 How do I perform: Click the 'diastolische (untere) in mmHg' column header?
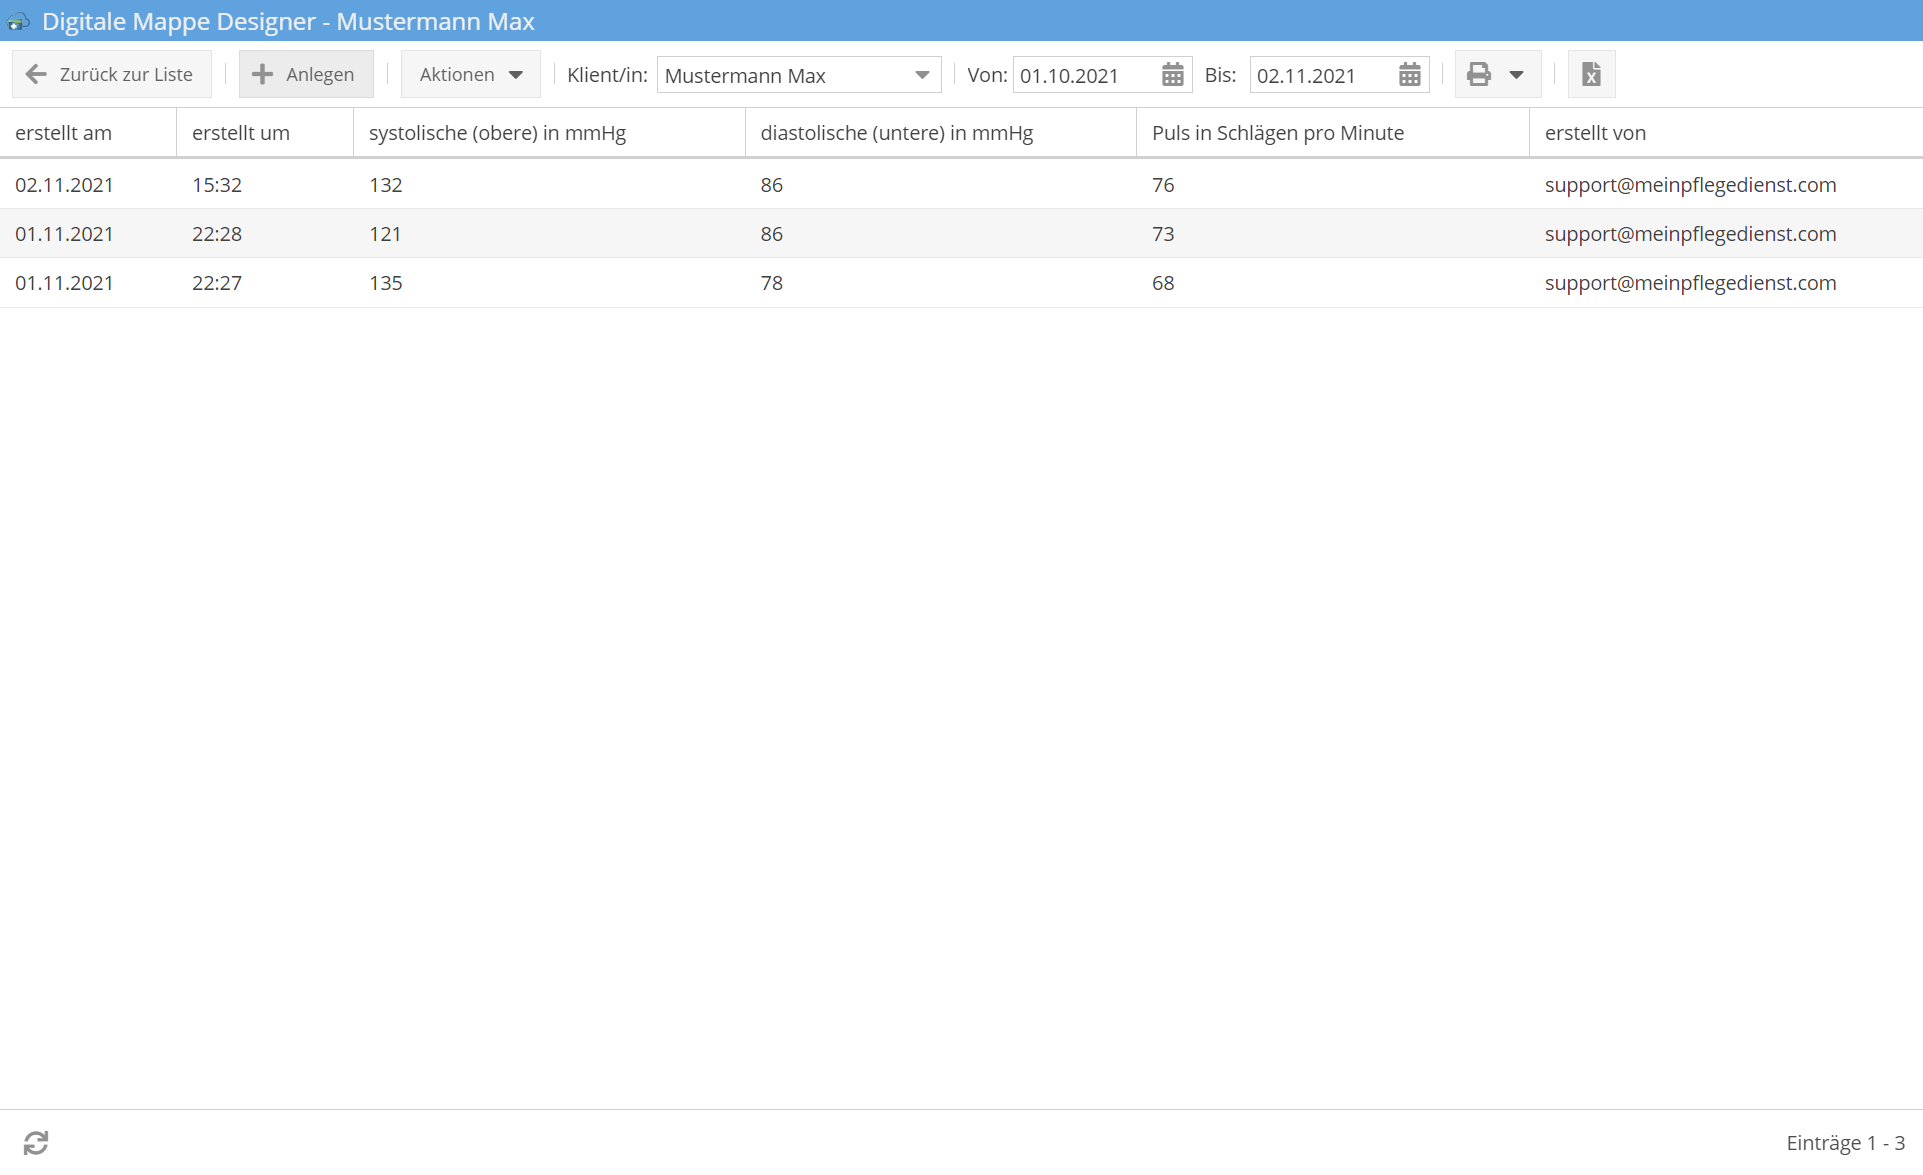(x=896, y=133)
